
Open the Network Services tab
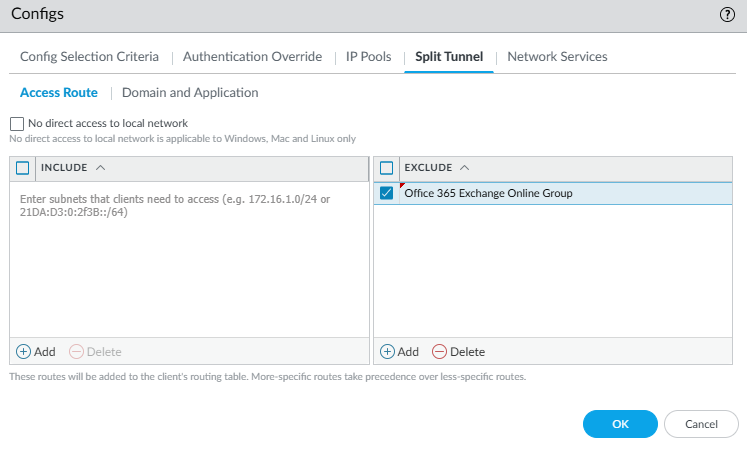pyautogui.click(x=557, y=57)
